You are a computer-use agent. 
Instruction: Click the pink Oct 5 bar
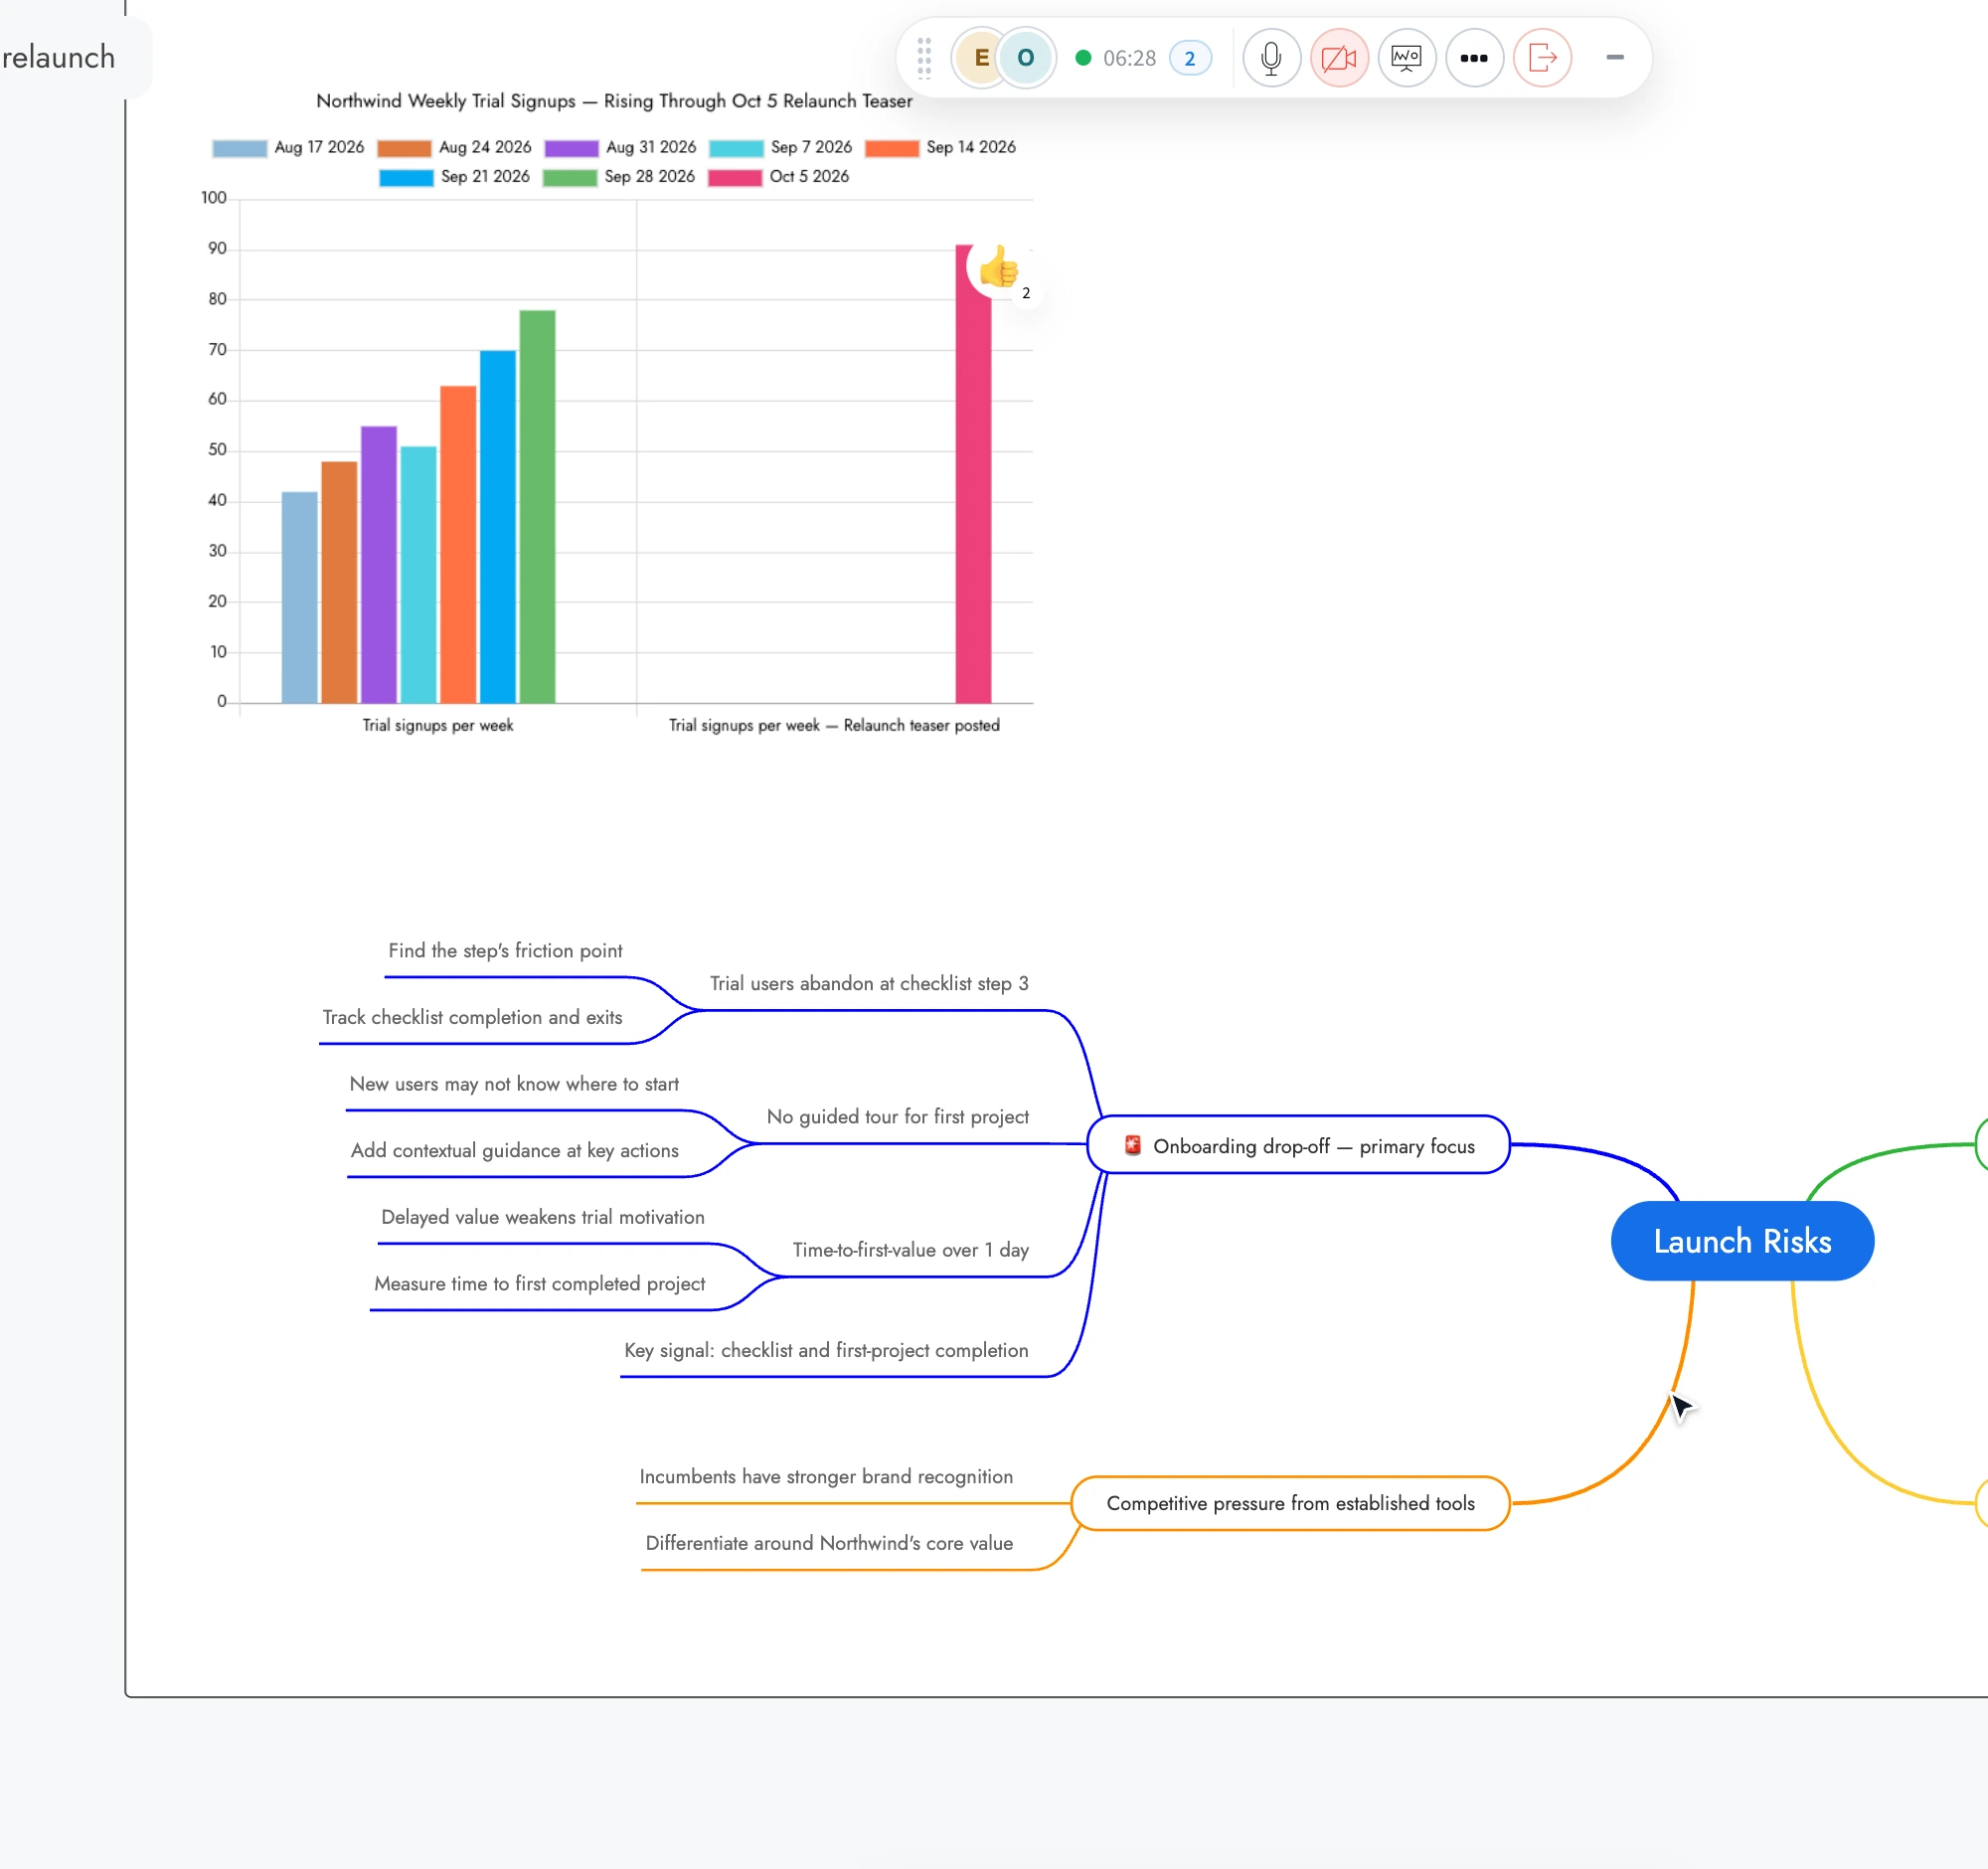point(973,474)
